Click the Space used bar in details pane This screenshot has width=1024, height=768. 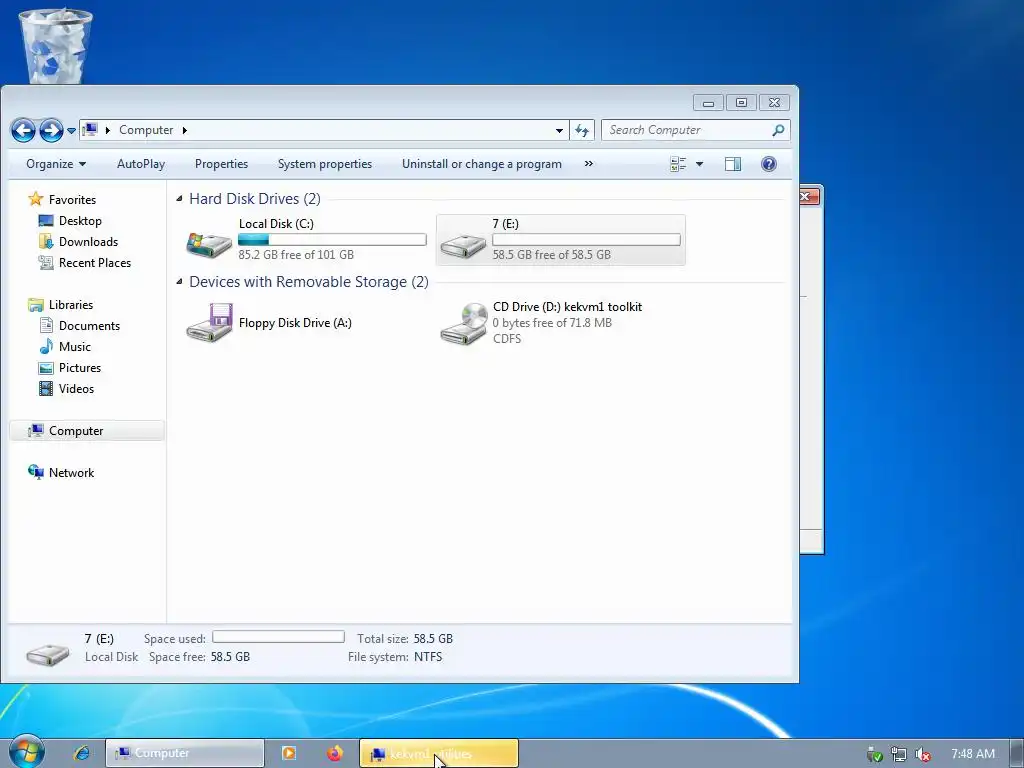click(x=278, y=637)
